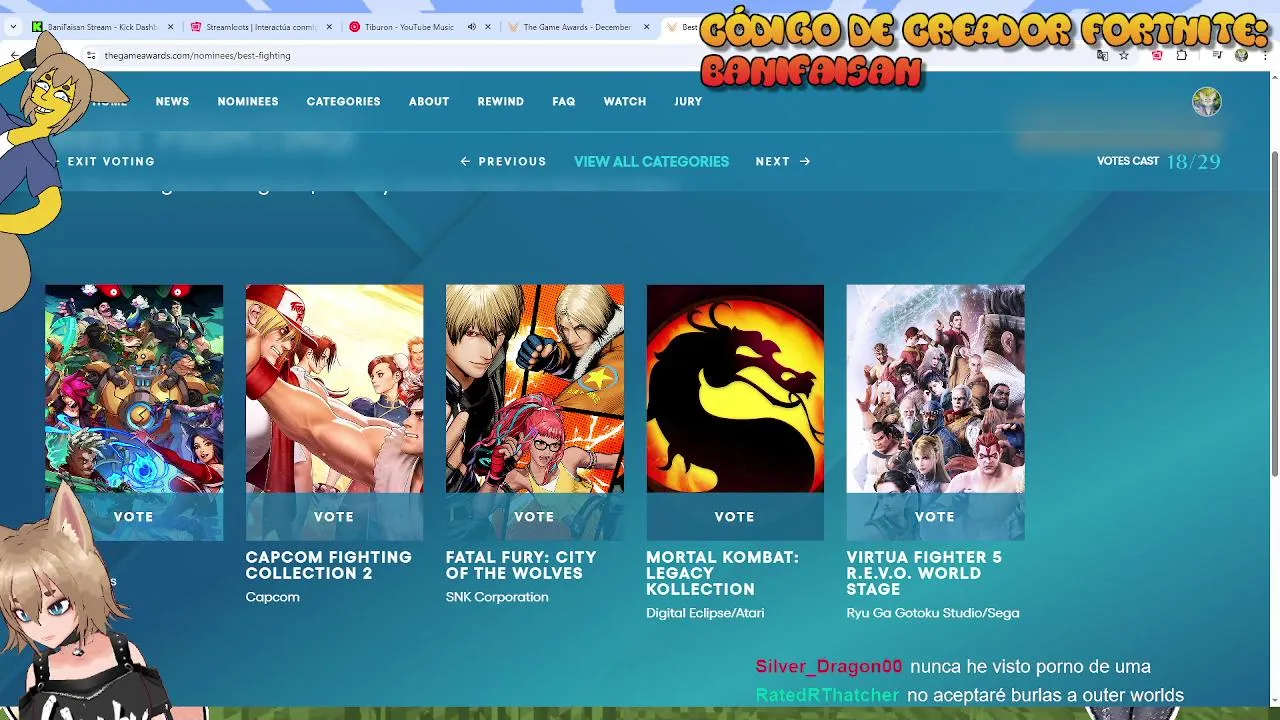Vote for Mortal Kombat: Legacy Kollection

(x=735, y=517)
